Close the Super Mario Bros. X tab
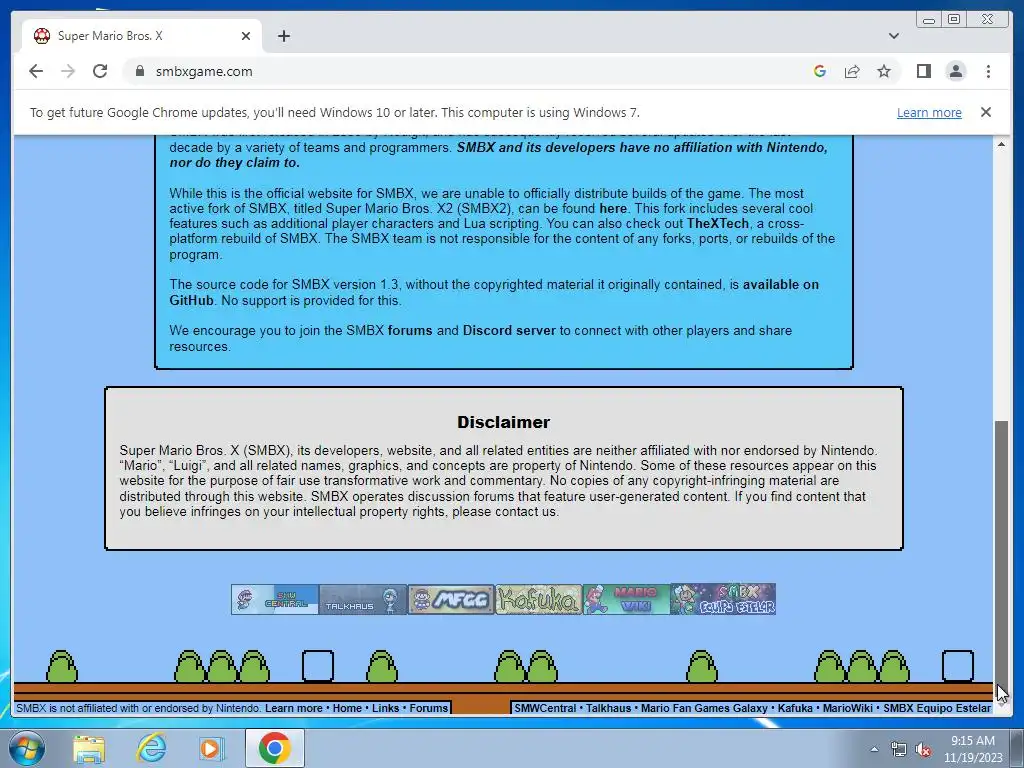This screenshot has width=1024, height=768. pos(246,36)
